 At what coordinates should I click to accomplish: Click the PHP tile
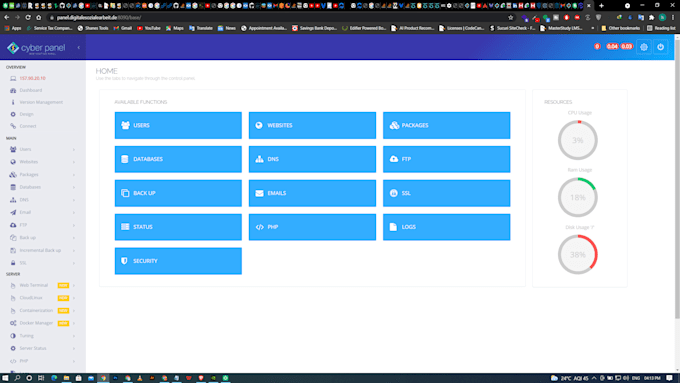(x=312, y=227)
